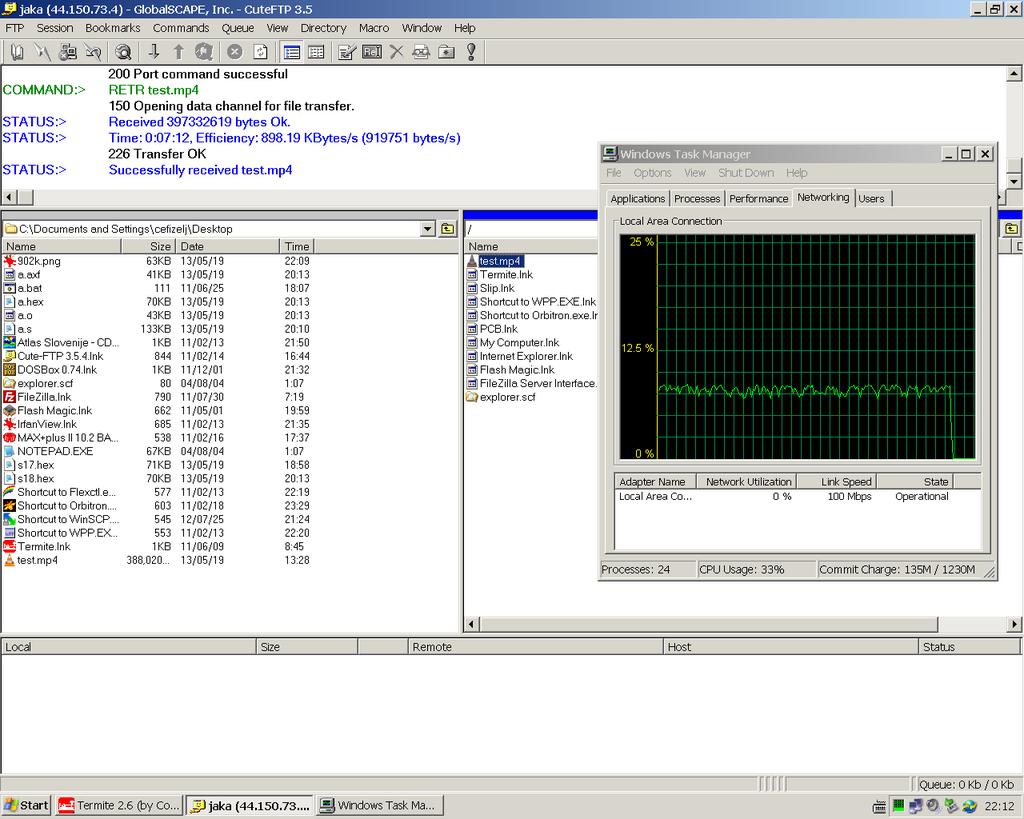Click the Edit file pencil icon
Image resolution: width=1024 pixels, height=819 pixels.
pyautogui.click(x=347, y=52)
